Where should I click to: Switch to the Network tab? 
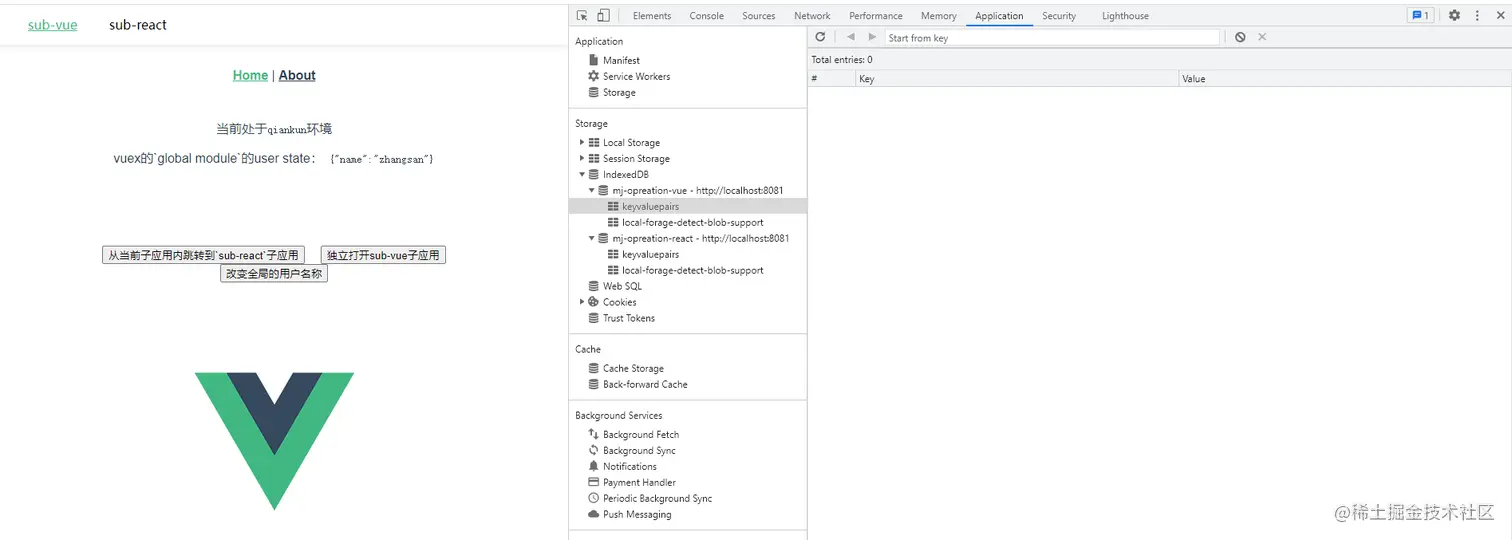(x=812, y=16)
